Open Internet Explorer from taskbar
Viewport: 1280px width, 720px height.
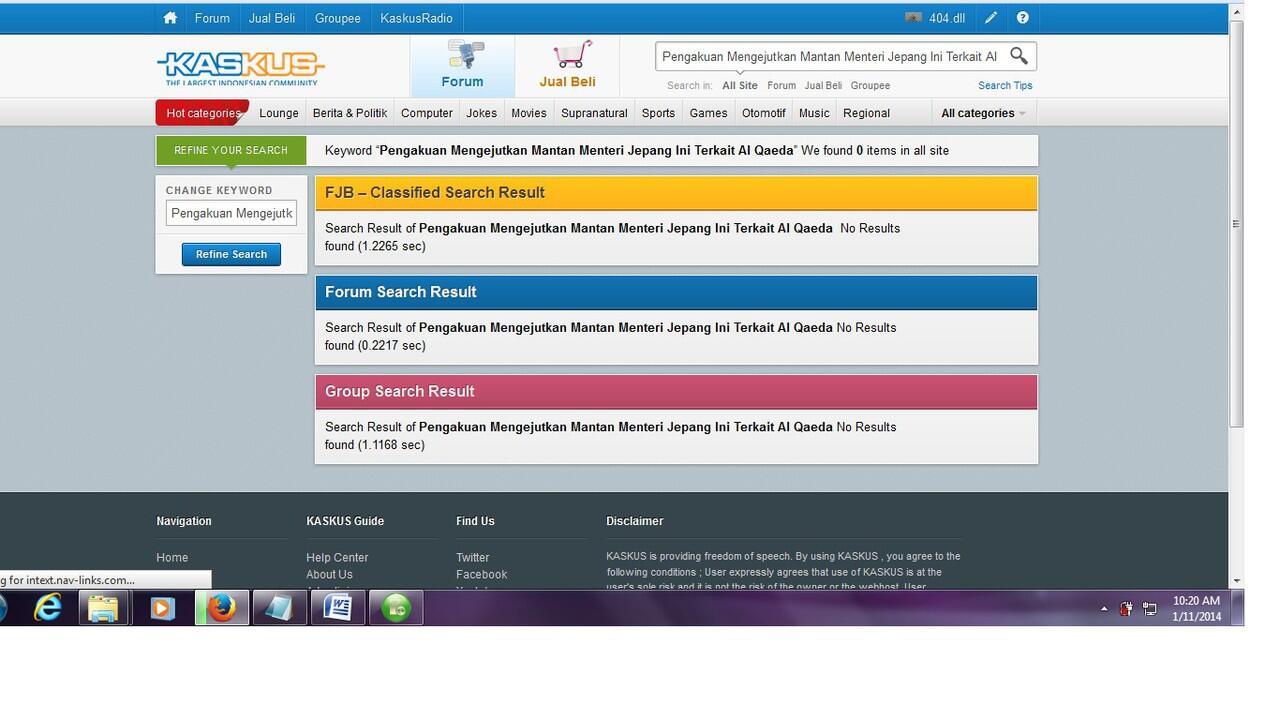click(x=48, y=607)
